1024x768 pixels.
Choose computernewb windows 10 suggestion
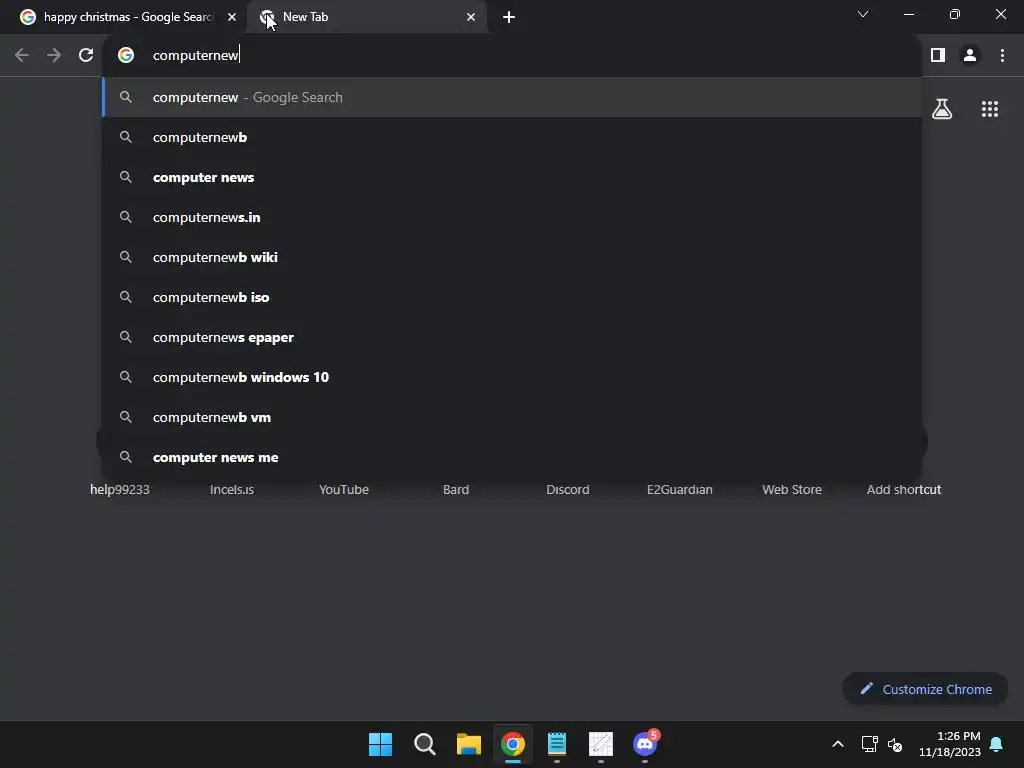coord(512,377)
